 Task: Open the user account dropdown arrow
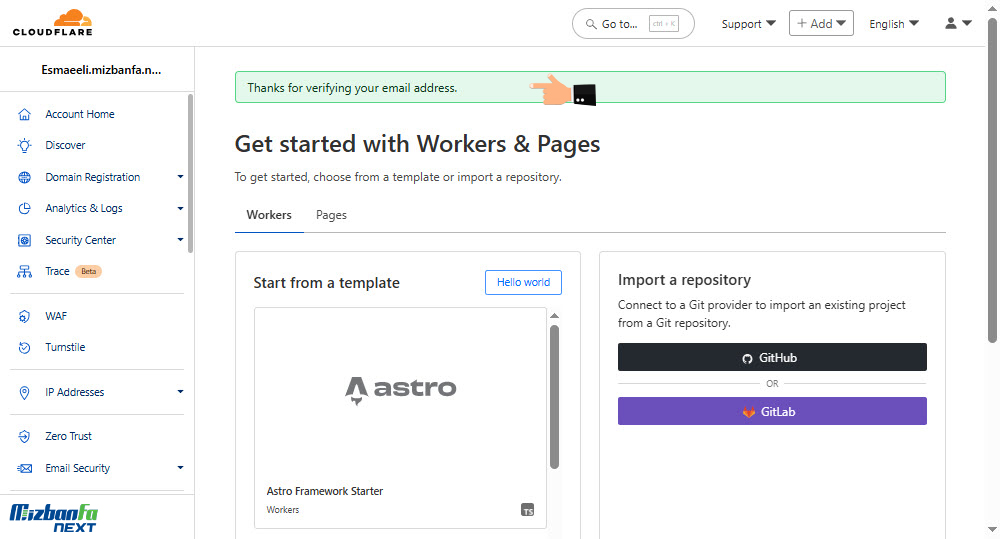coord(967,23)
